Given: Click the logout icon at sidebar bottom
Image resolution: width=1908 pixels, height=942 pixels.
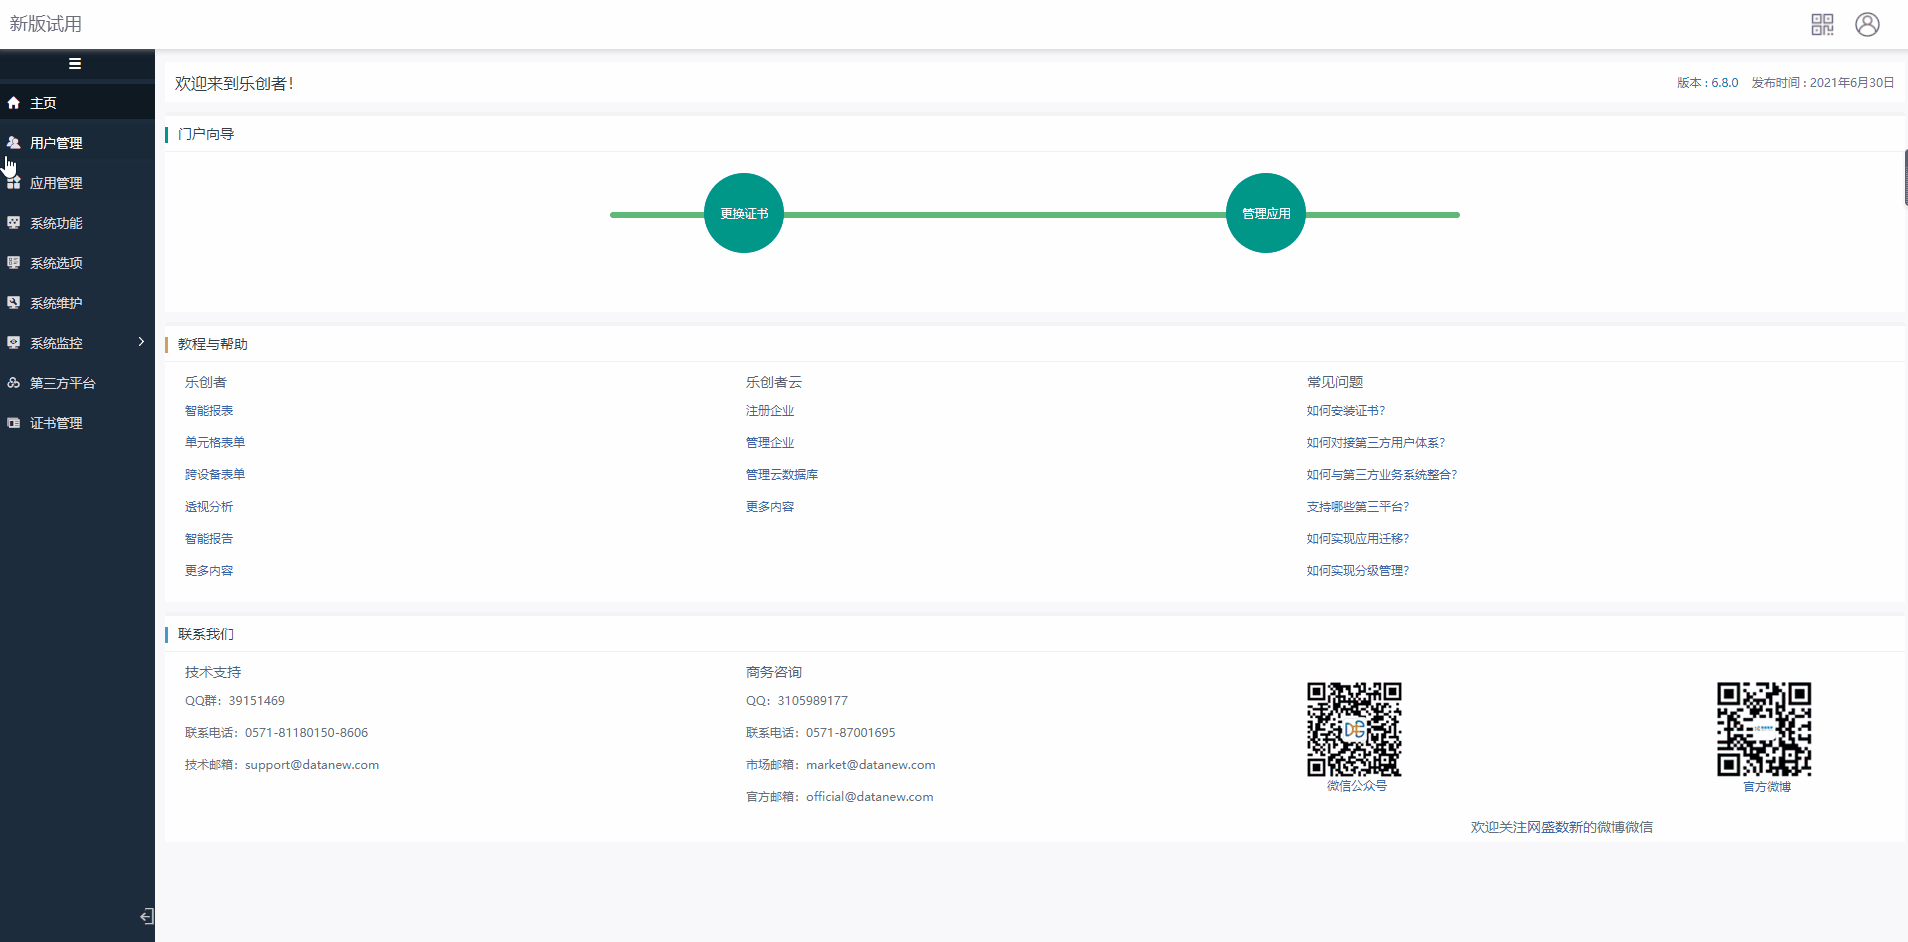Looking at the screenshot, I should pos(146,916).
